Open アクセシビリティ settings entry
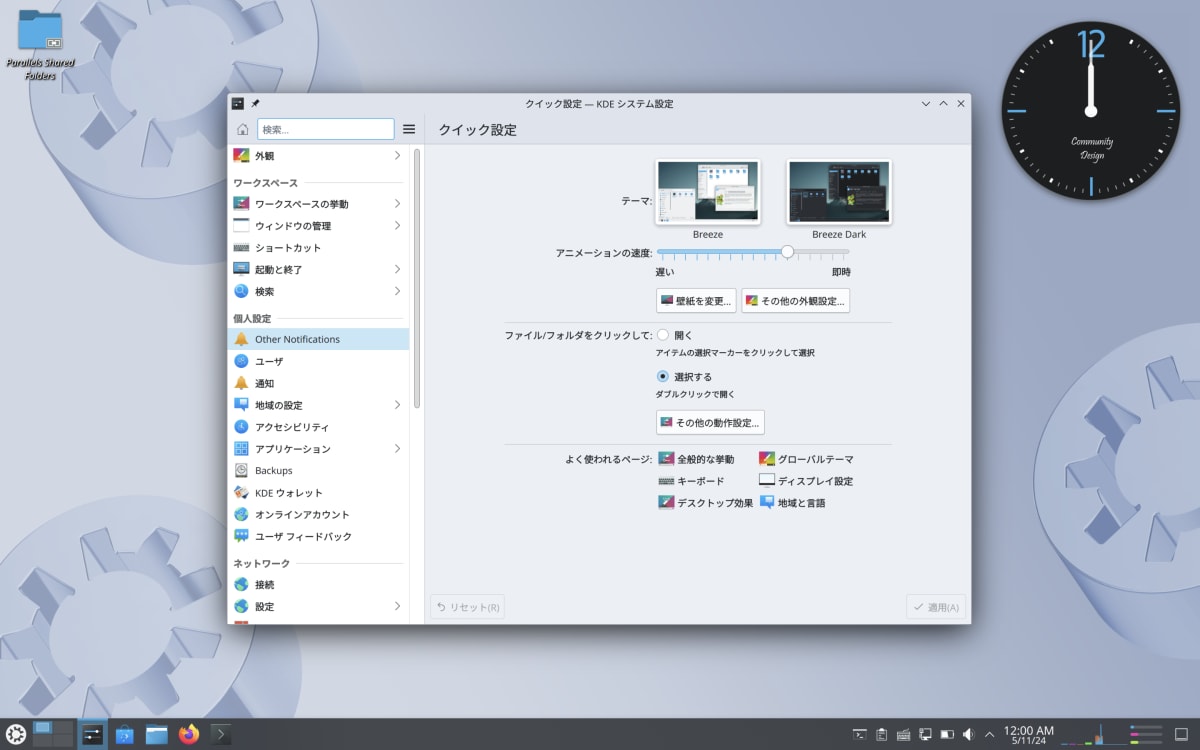This screenshot has height=750, width=1200. coord(318,427)
